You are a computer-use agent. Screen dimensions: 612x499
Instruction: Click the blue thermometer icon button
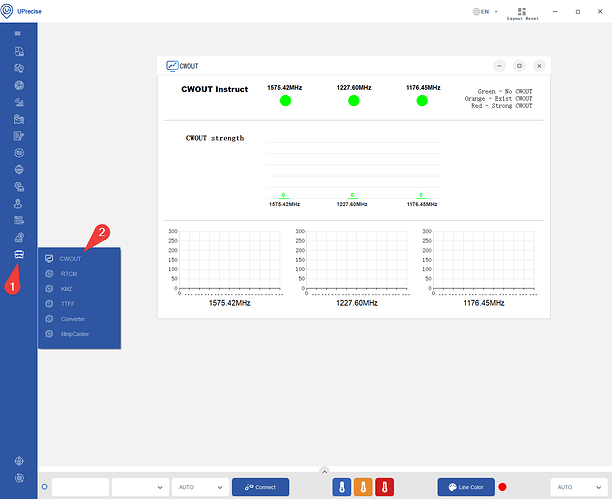tap(343, 487)
